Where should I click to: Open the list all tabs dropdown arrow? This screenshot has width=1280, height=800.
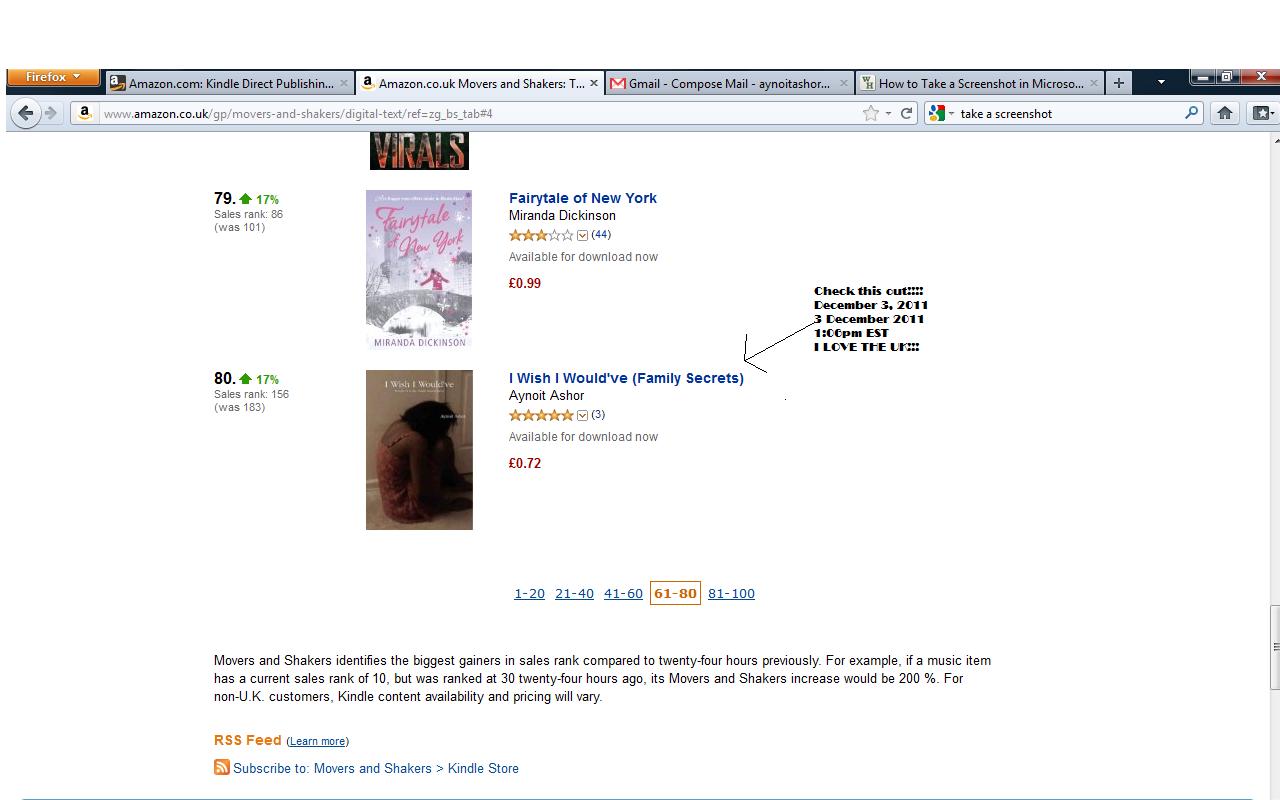point(1160,83)
